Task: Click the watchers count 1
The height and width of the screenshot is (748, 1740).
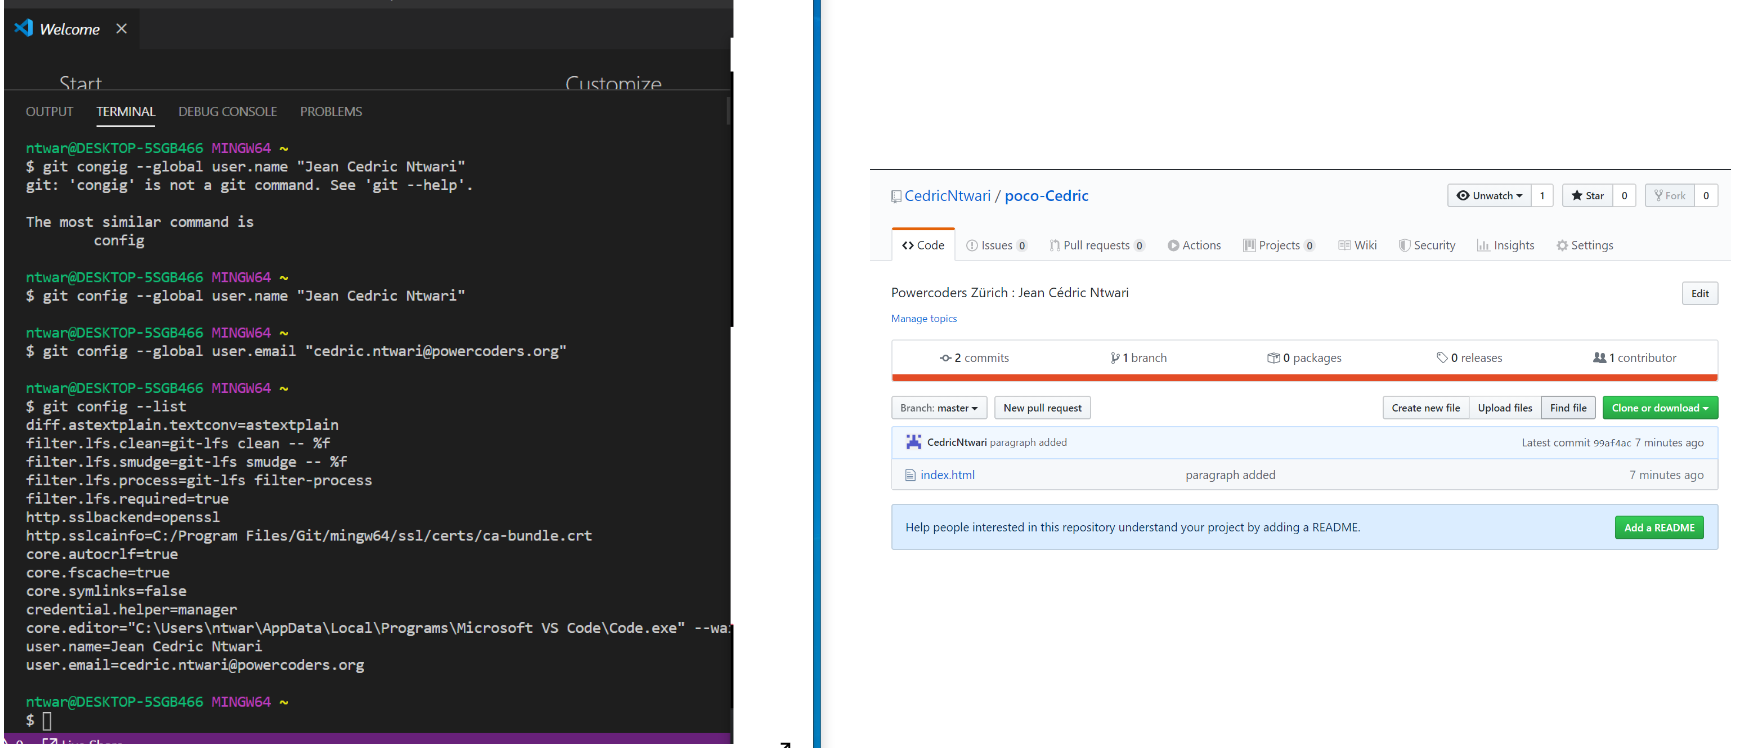Action: click(x=1542, y=196)
